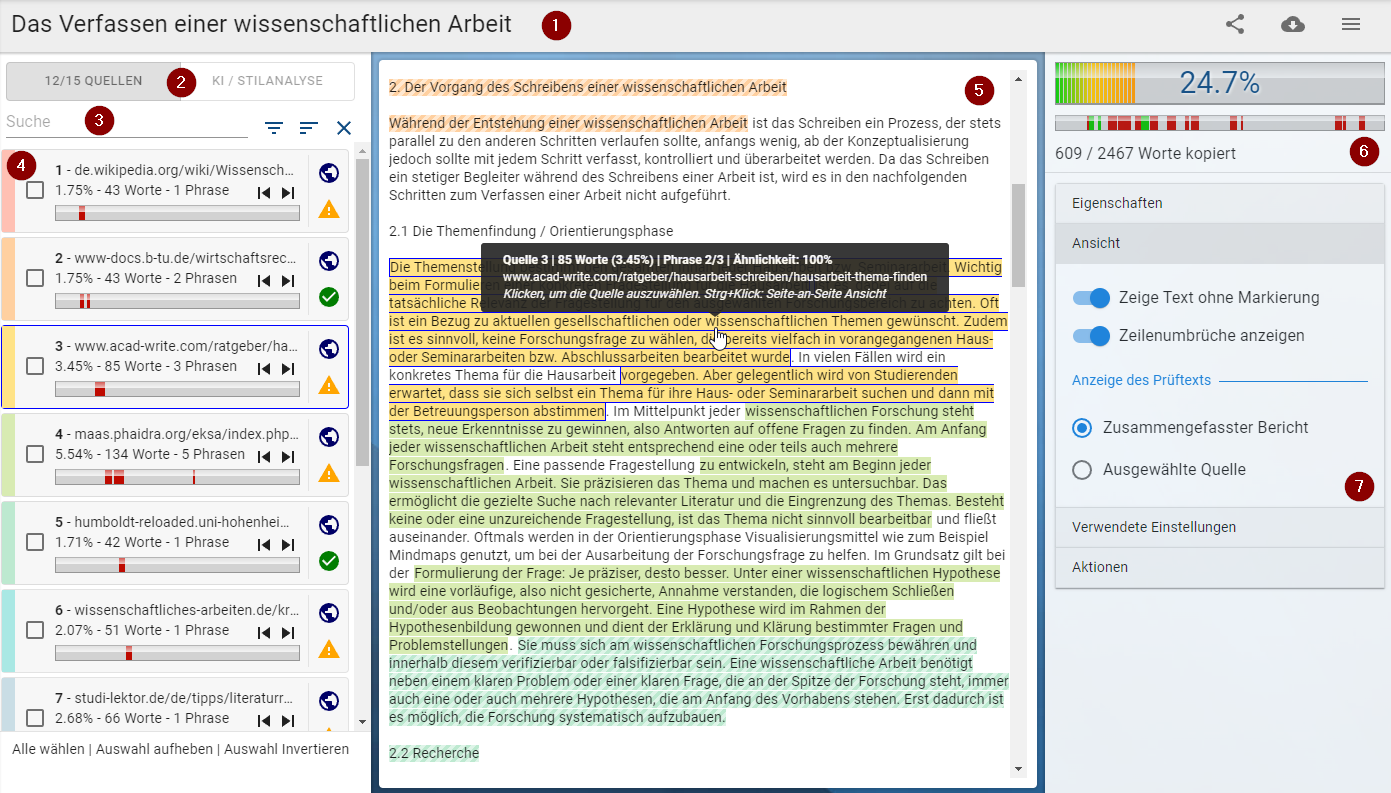Screen dimensions: 1391x793
Task: Click the cloud download icon
Action: 1293,24
